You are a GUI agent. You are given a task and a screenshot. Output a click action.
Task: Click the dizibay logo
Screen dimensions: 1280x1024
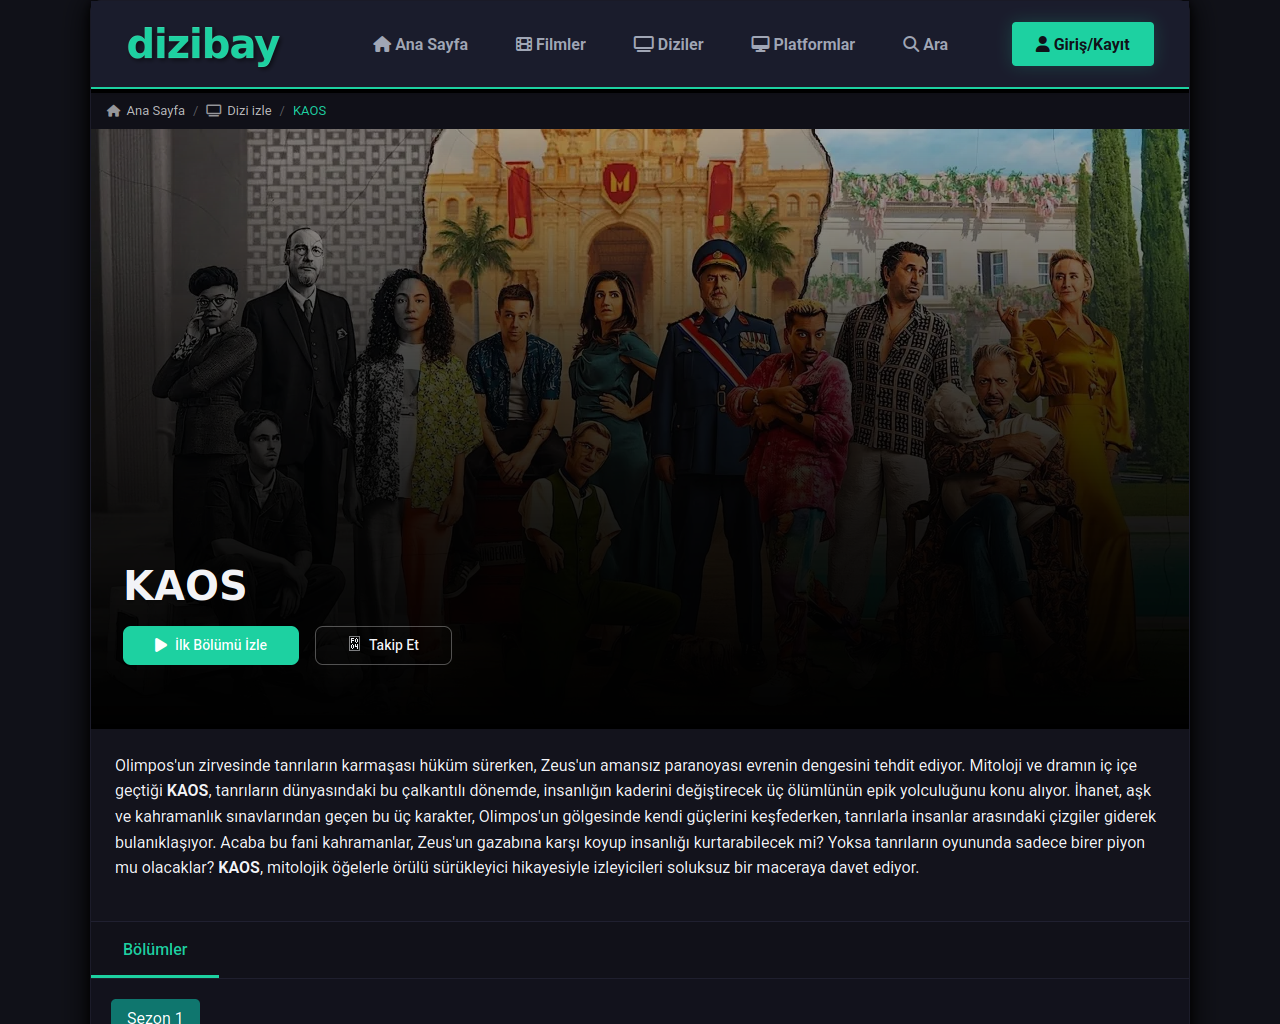click(203, 45)
